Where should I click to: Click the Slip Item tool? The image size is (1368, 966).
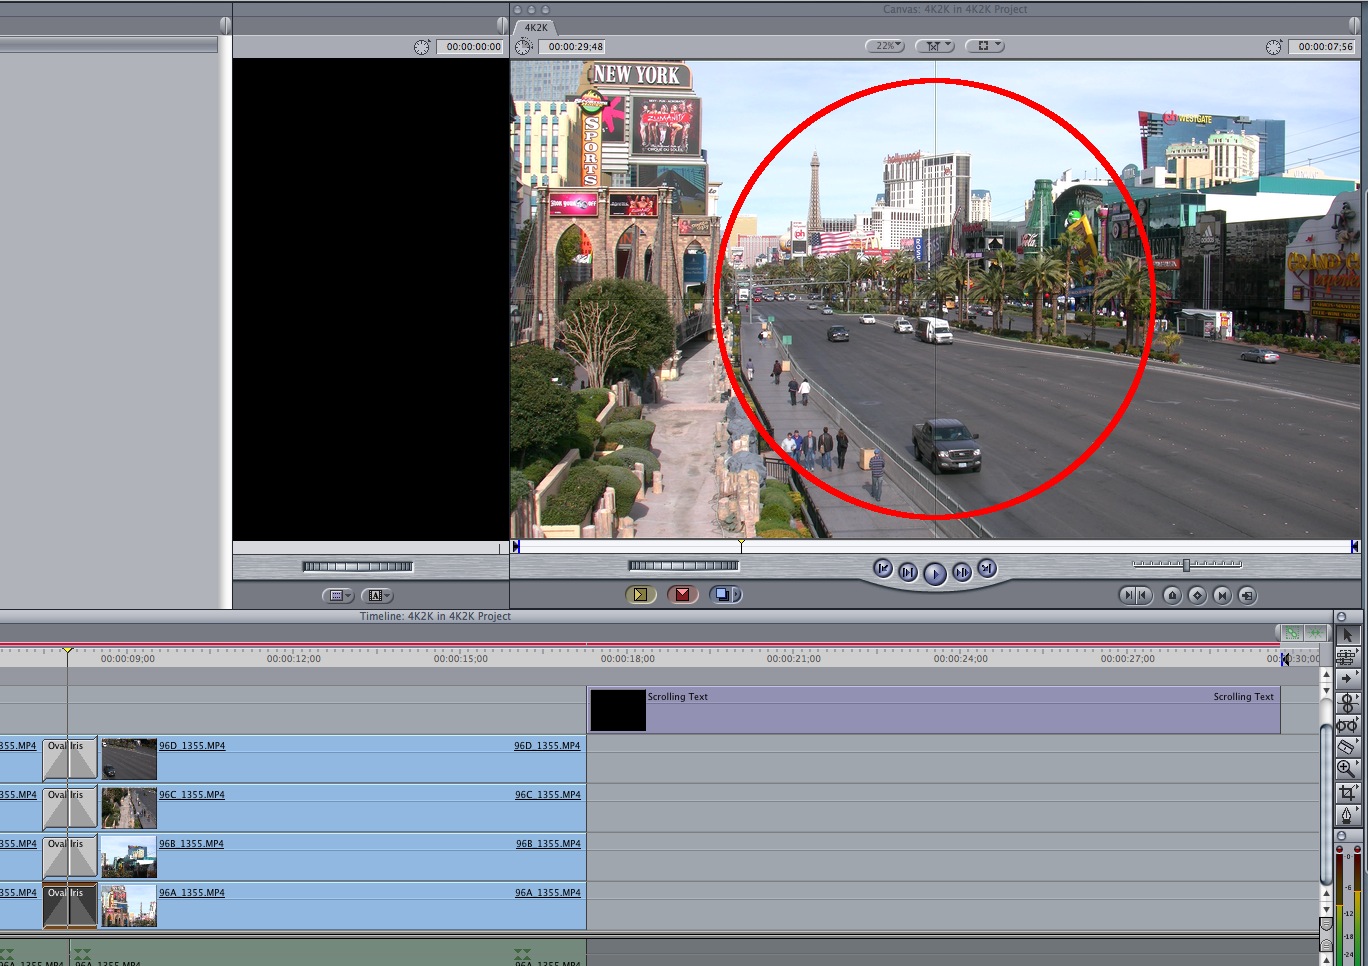pos(1346,724)
